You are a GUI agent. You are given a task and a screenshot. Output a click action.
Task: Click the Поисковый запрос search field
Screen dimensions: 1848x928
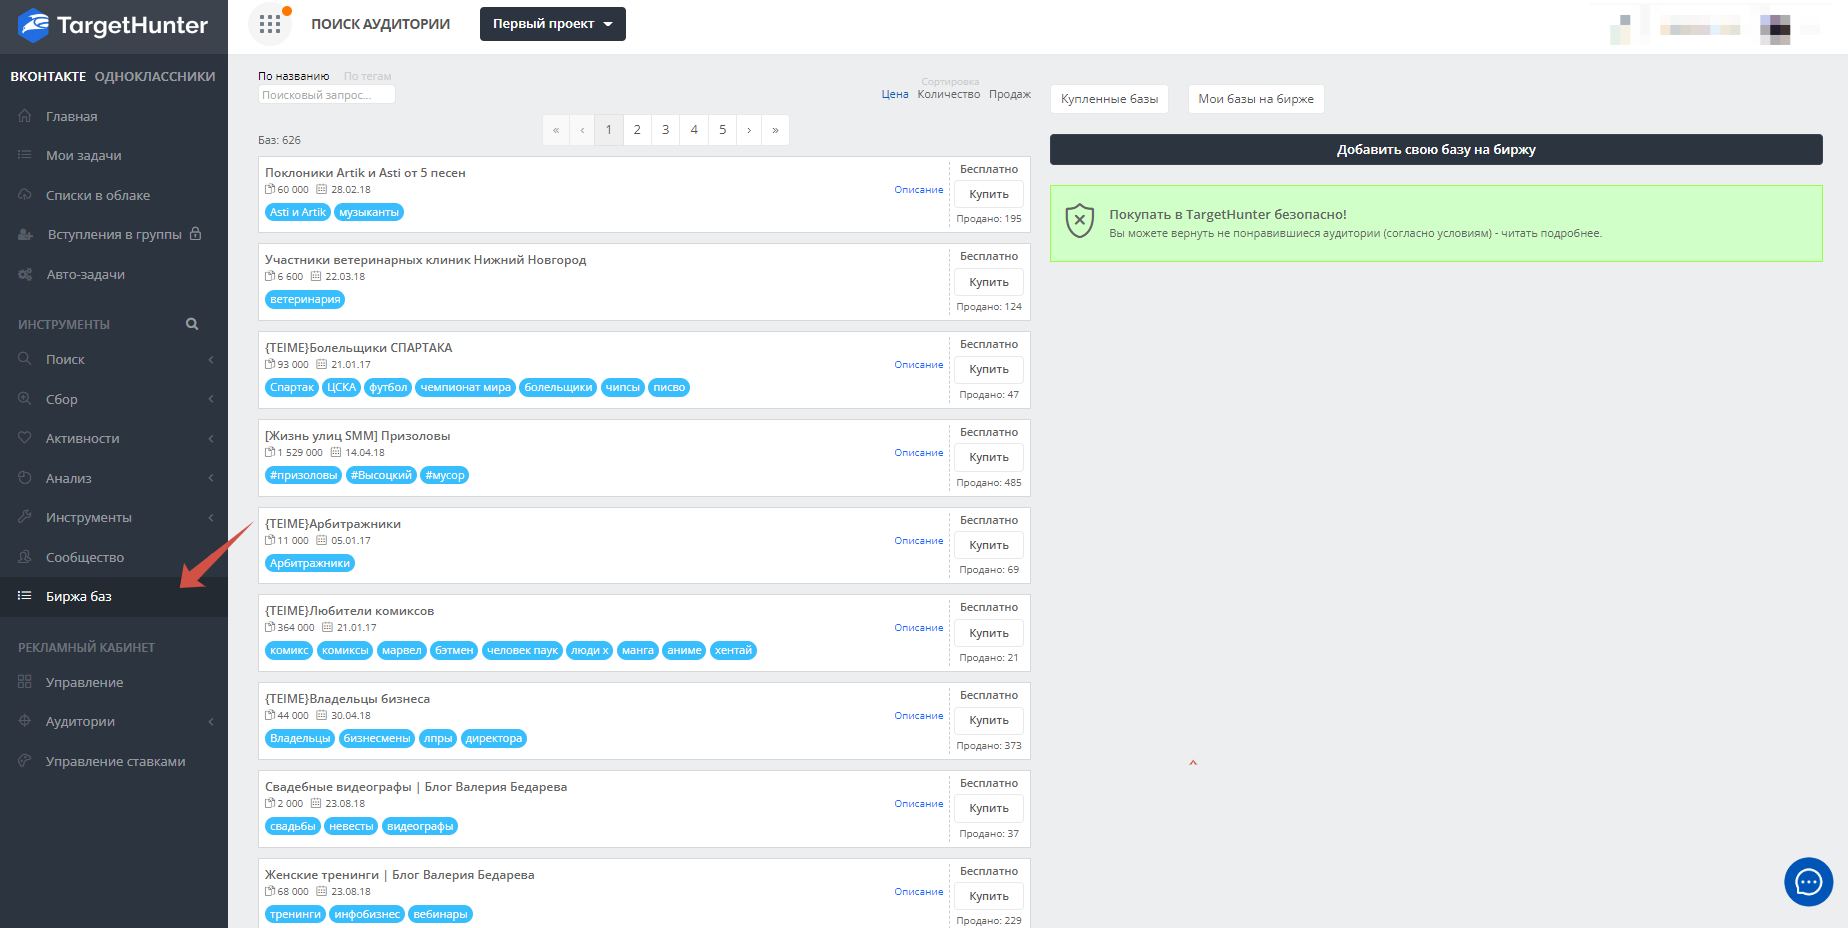pyautogui.click(x=326, y=95)
